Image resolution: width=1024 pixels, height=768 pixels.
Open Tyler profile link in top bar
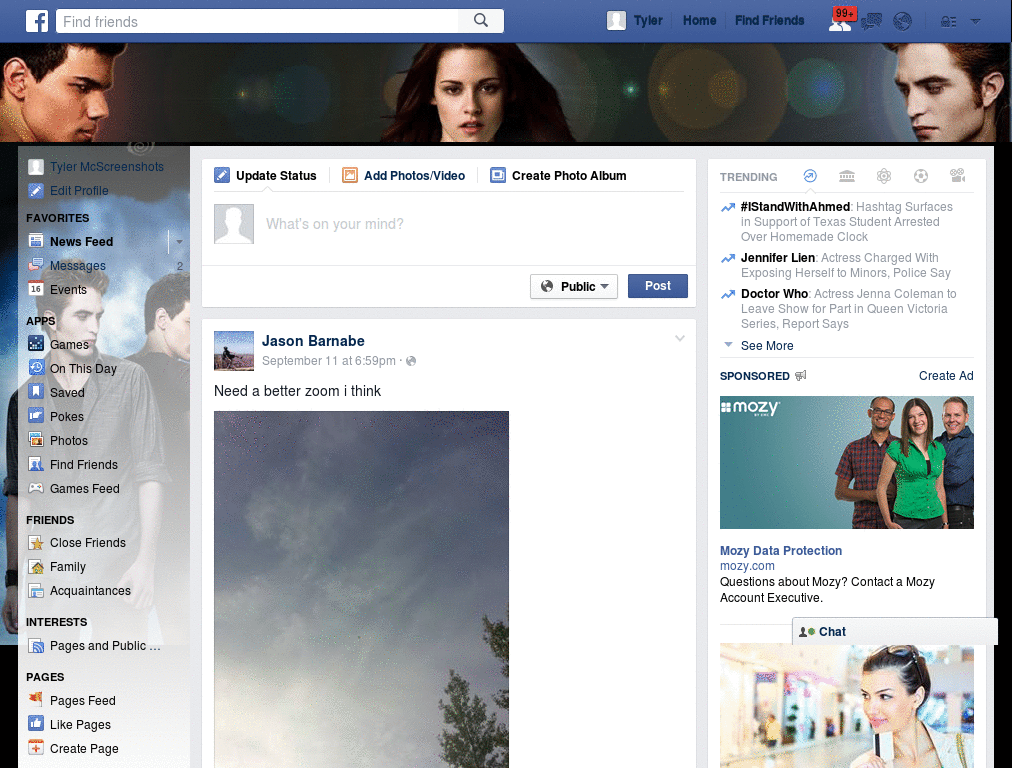(x=648, y=21)
